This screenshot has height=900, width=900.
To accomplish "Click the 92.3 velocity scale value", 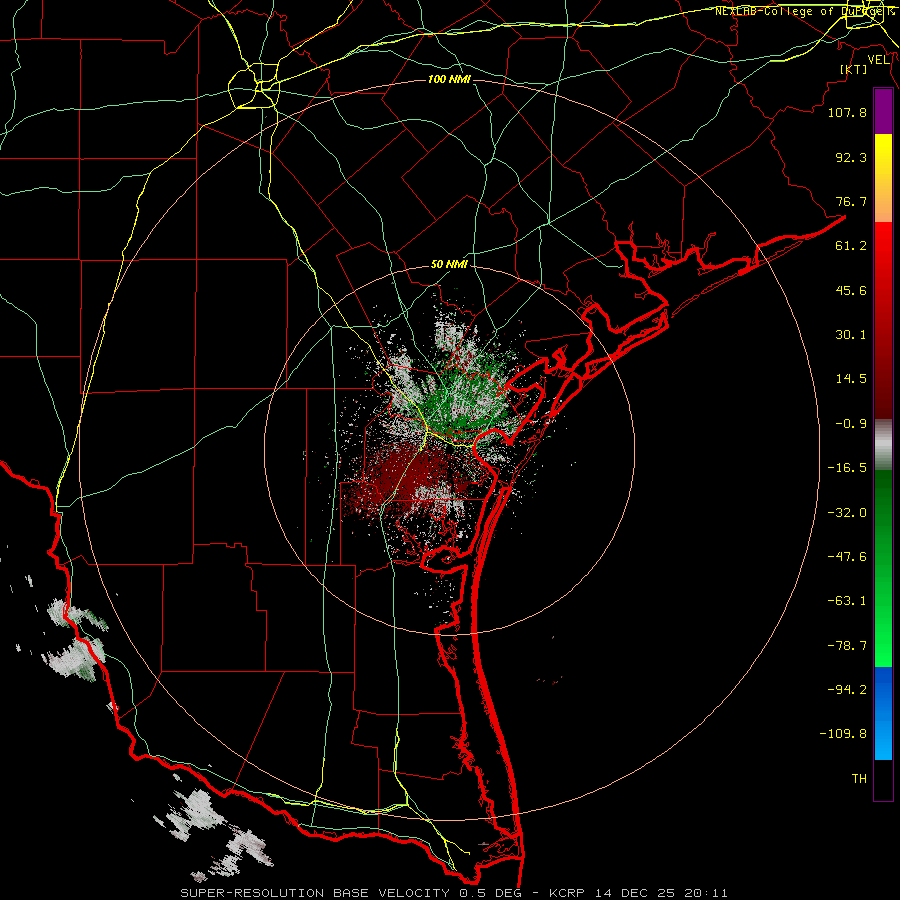I will (851, 157).
